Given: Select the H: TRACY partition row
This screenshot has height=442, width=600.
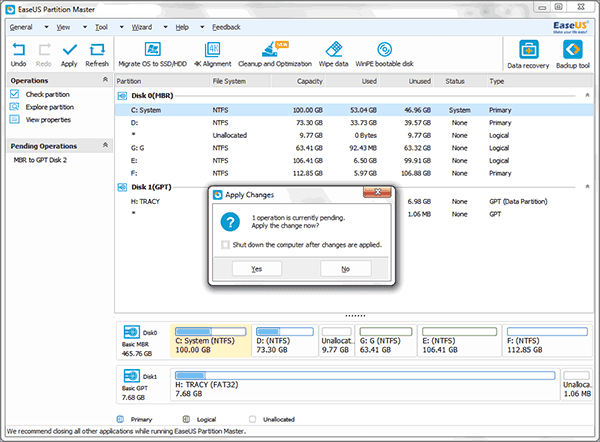Looking at the screenshot, I should (x=354, y=202).
